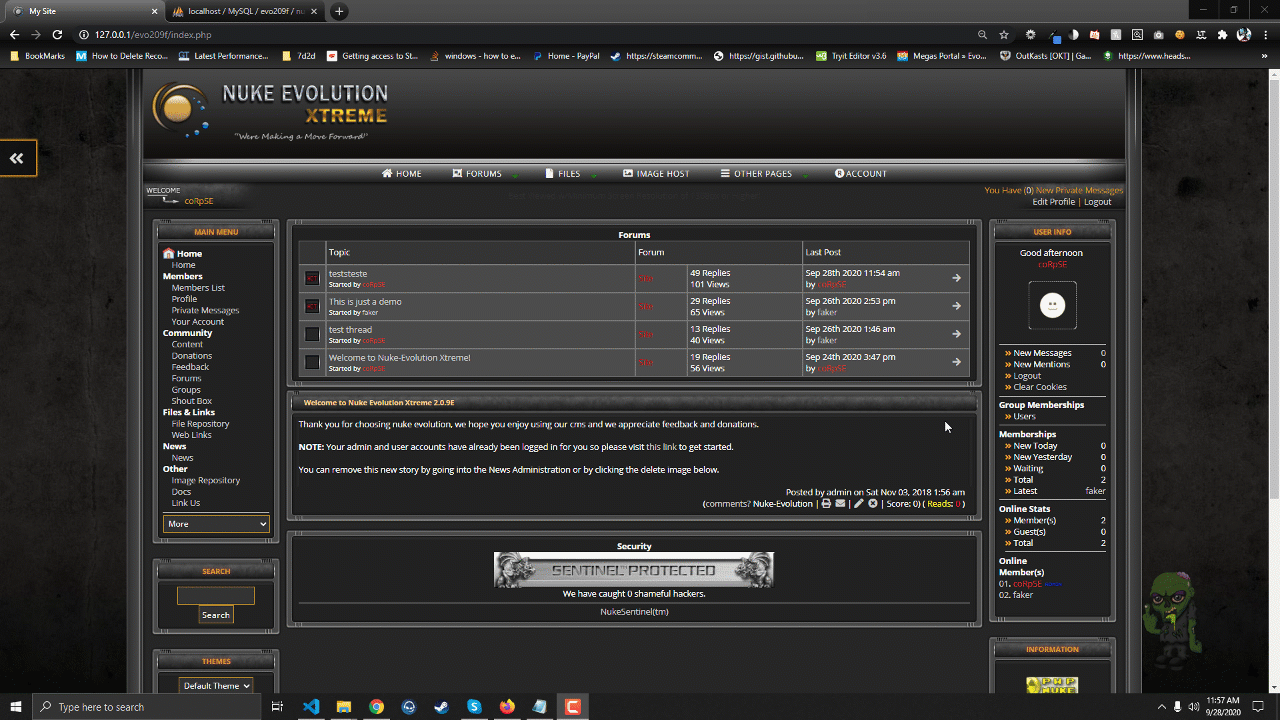Click the print story icon under the news post
This screenshot has width=1280, height=720.
pyautogui.click(x=826, y=504)
